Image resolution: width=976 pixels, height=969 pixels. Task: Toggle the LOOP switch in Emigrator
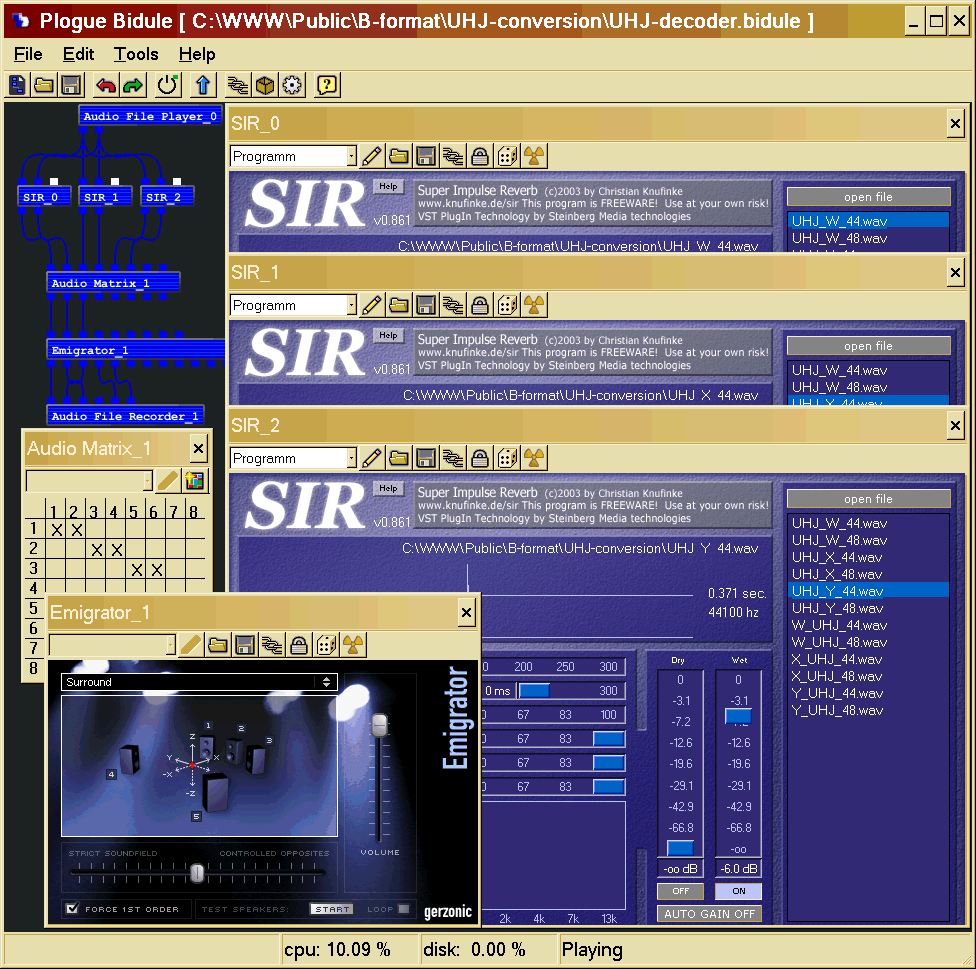point(403,909)
